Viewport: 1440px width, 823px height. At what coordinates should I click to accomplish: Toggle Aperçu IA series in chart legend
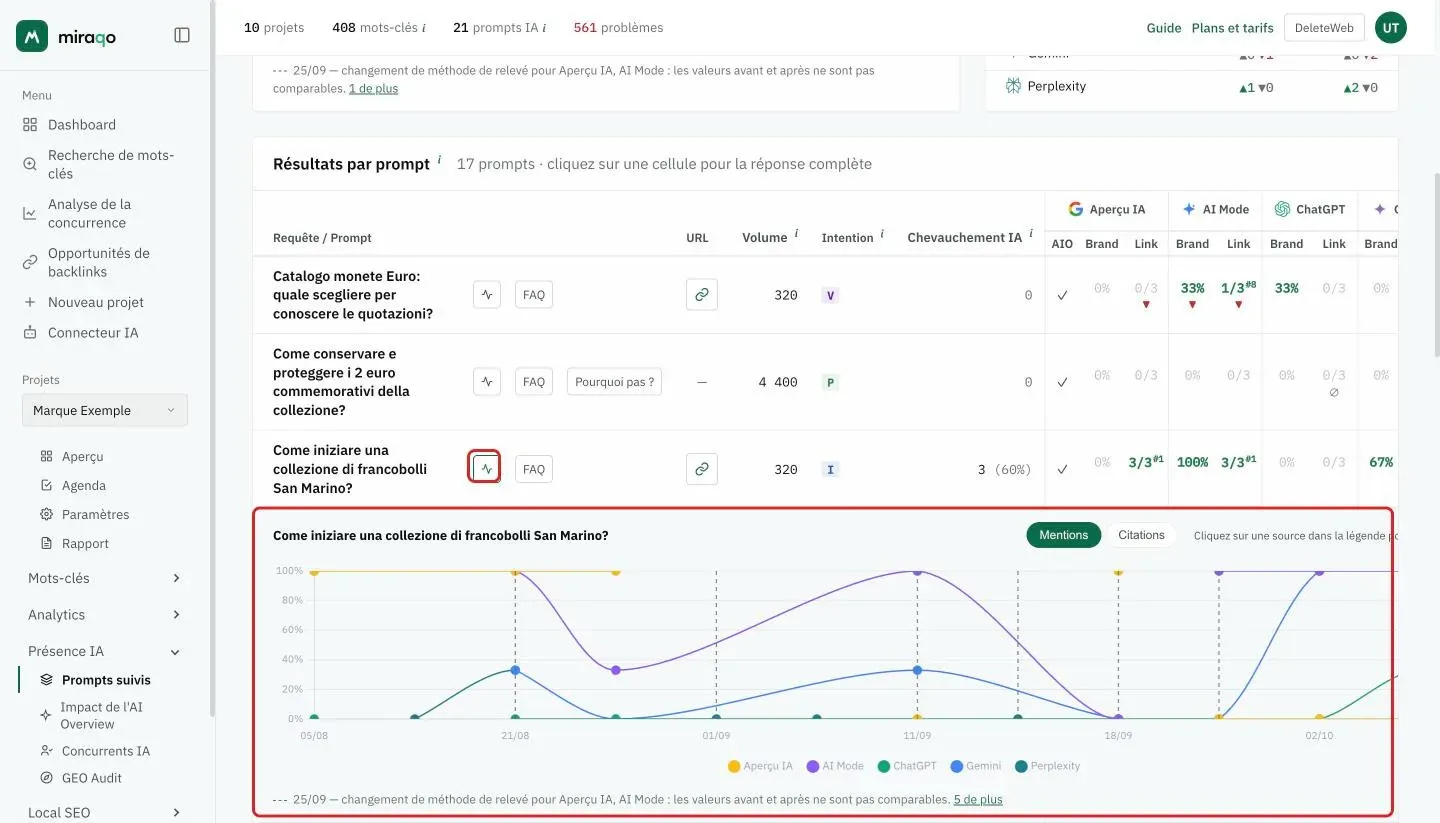tap(760, 766)
